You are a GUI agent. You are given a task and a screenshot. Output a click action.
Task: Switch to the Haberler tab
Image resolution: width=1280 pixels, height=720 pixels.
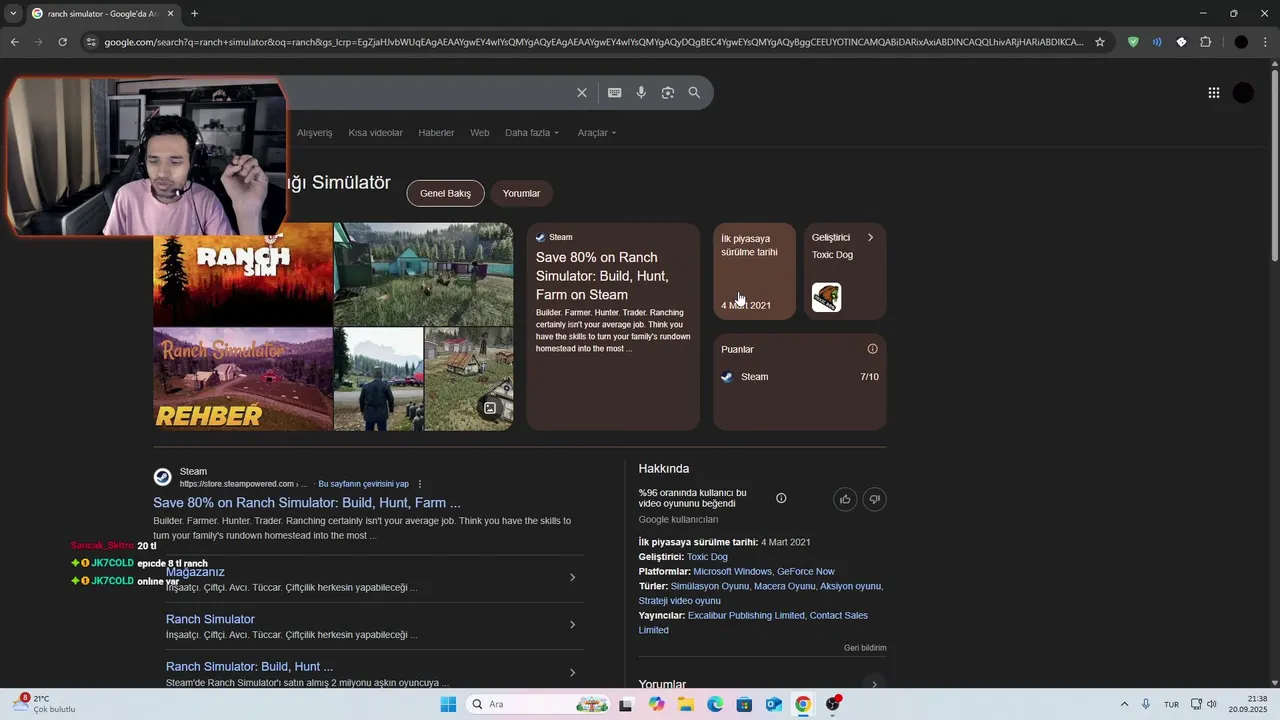tap(436, 132)
